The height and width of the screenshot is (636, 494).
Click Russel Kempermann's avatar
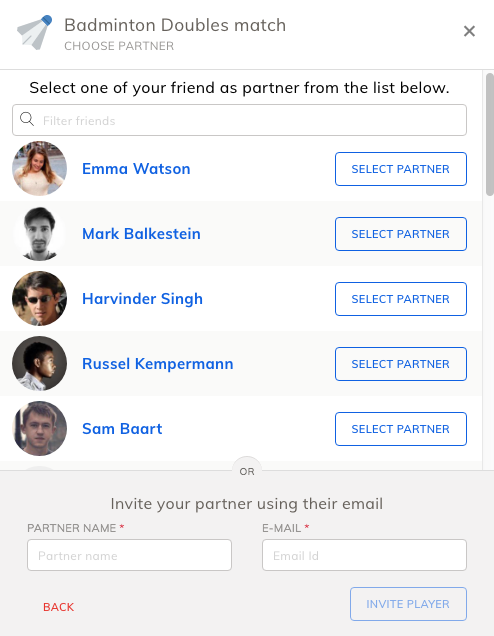39,363
